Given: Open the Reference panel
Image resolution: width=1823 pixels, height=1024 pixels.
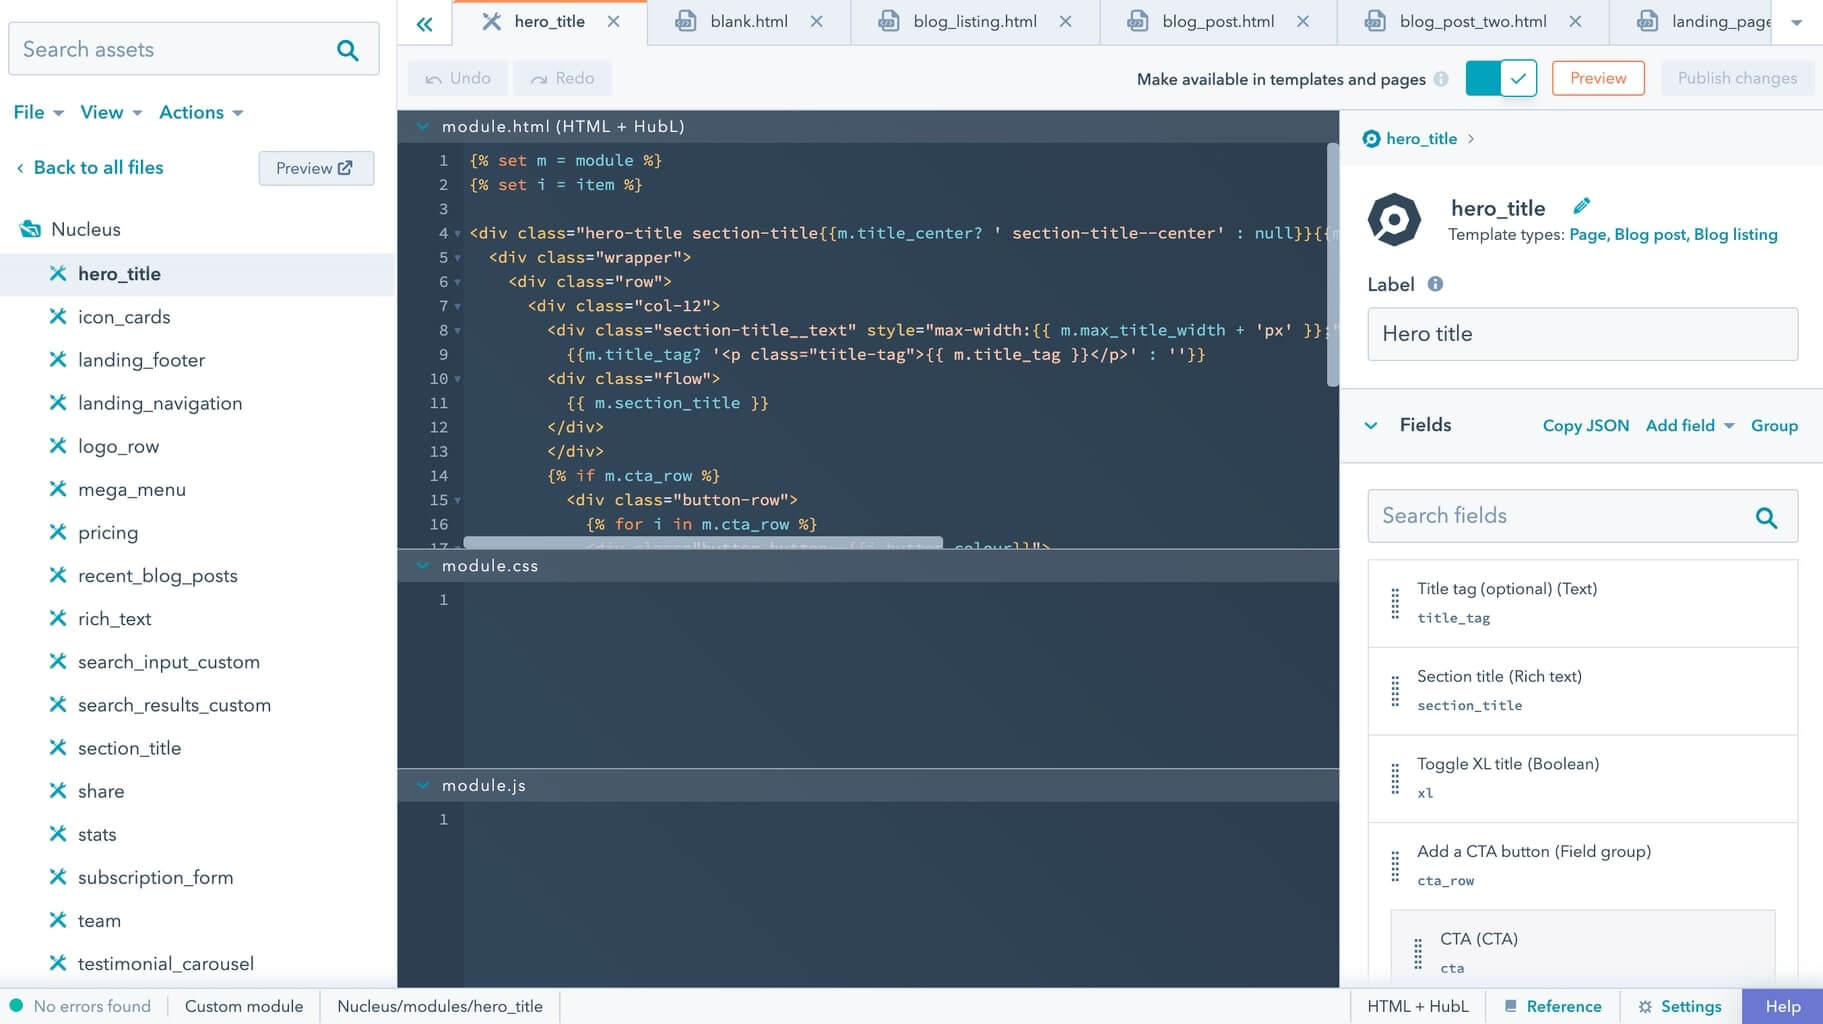Looking at the screenshot, I should click(1553, 1006).
